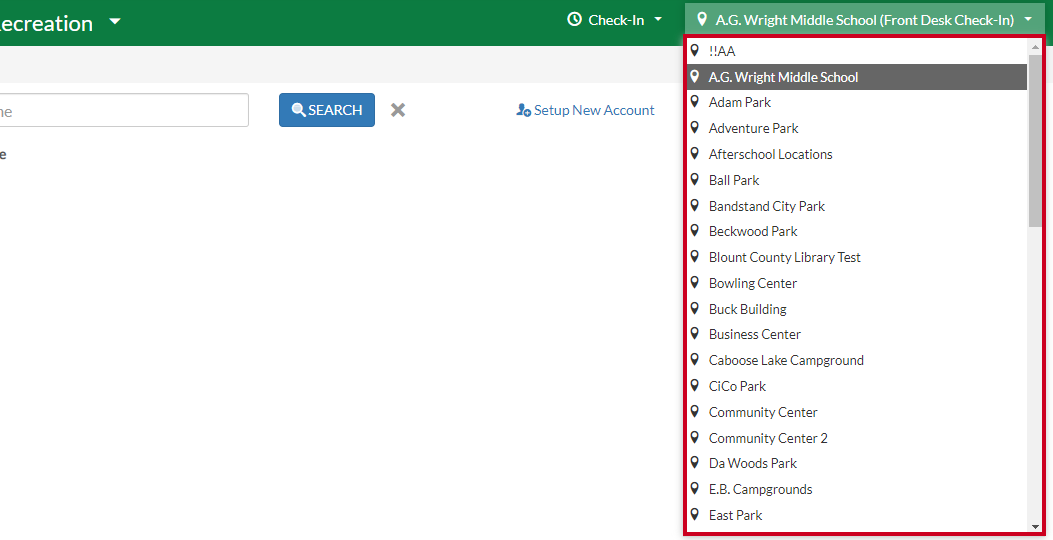Image resolution: width=1053 pixels, height=540 pixels.
Task: Click the clock icon beside Check-In
Action: [574, 19]
